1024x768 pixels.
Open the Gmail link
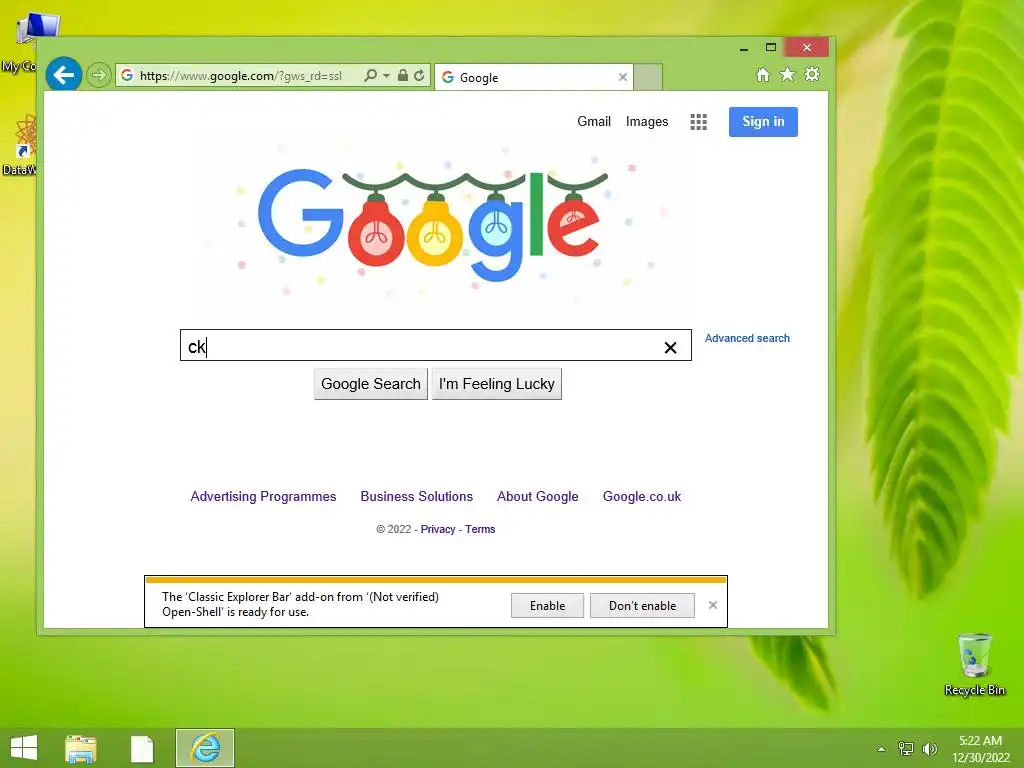coord(594,121)
